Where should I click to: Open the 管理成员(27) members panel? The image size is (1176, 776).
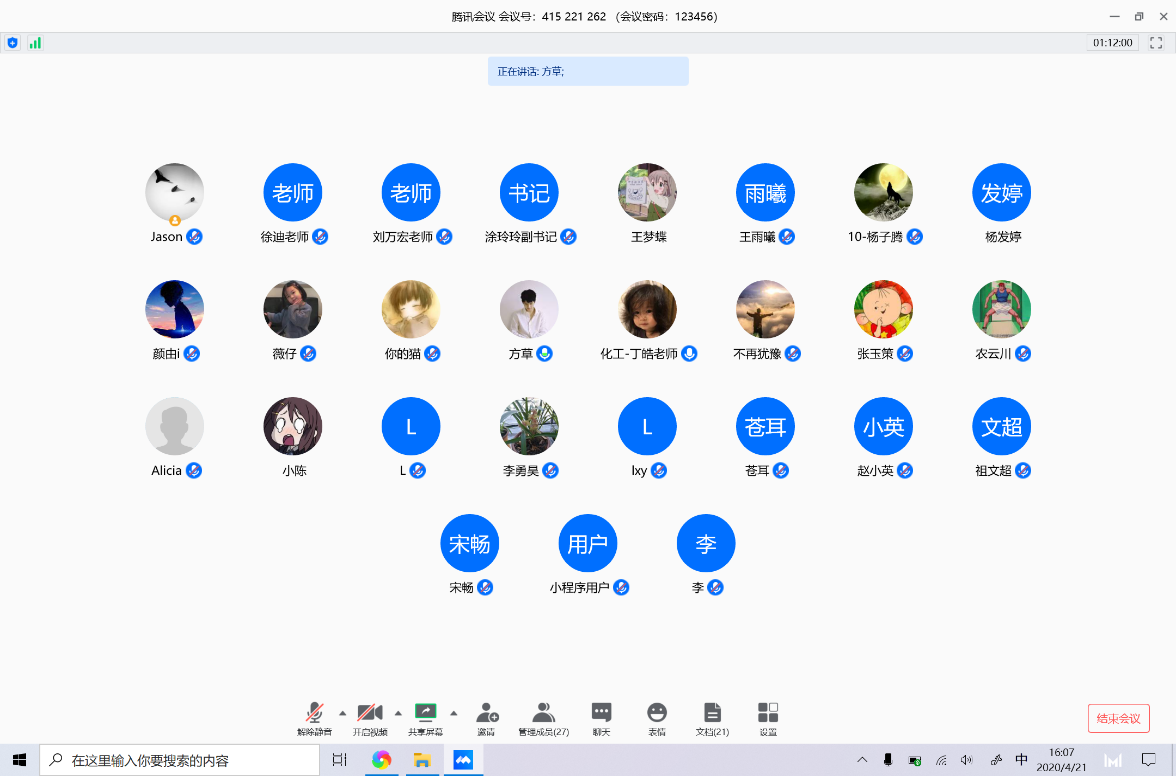point(543,714)
